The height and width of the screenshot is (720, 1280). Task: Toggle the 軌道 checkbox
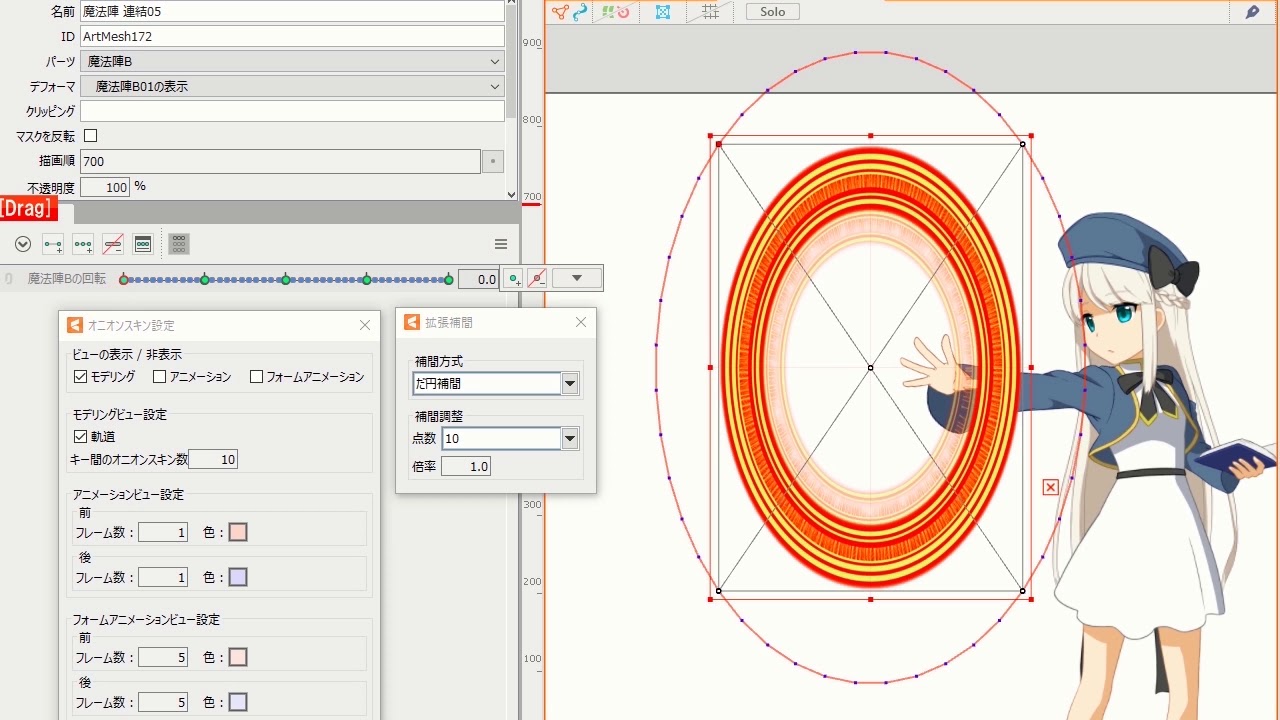[80, 436]
